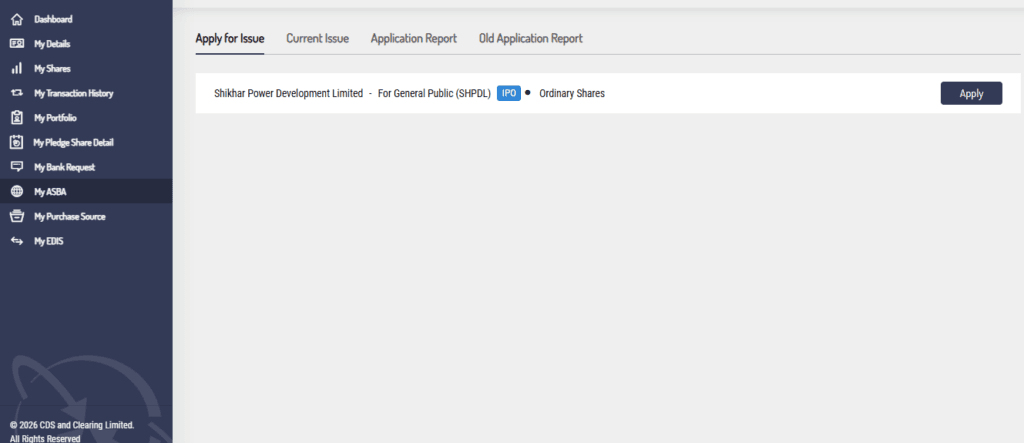Click the My Portfolio clipboard icon
The image size is (1024, 443).
point(17,118)
